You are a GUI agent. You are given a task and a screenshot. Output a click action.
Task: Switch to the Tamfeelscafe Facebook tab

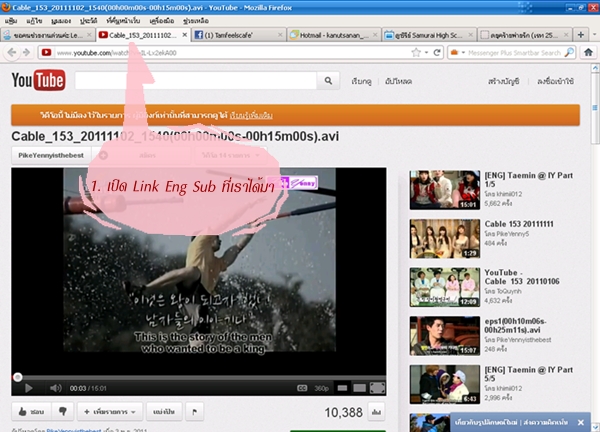point(238,35)
